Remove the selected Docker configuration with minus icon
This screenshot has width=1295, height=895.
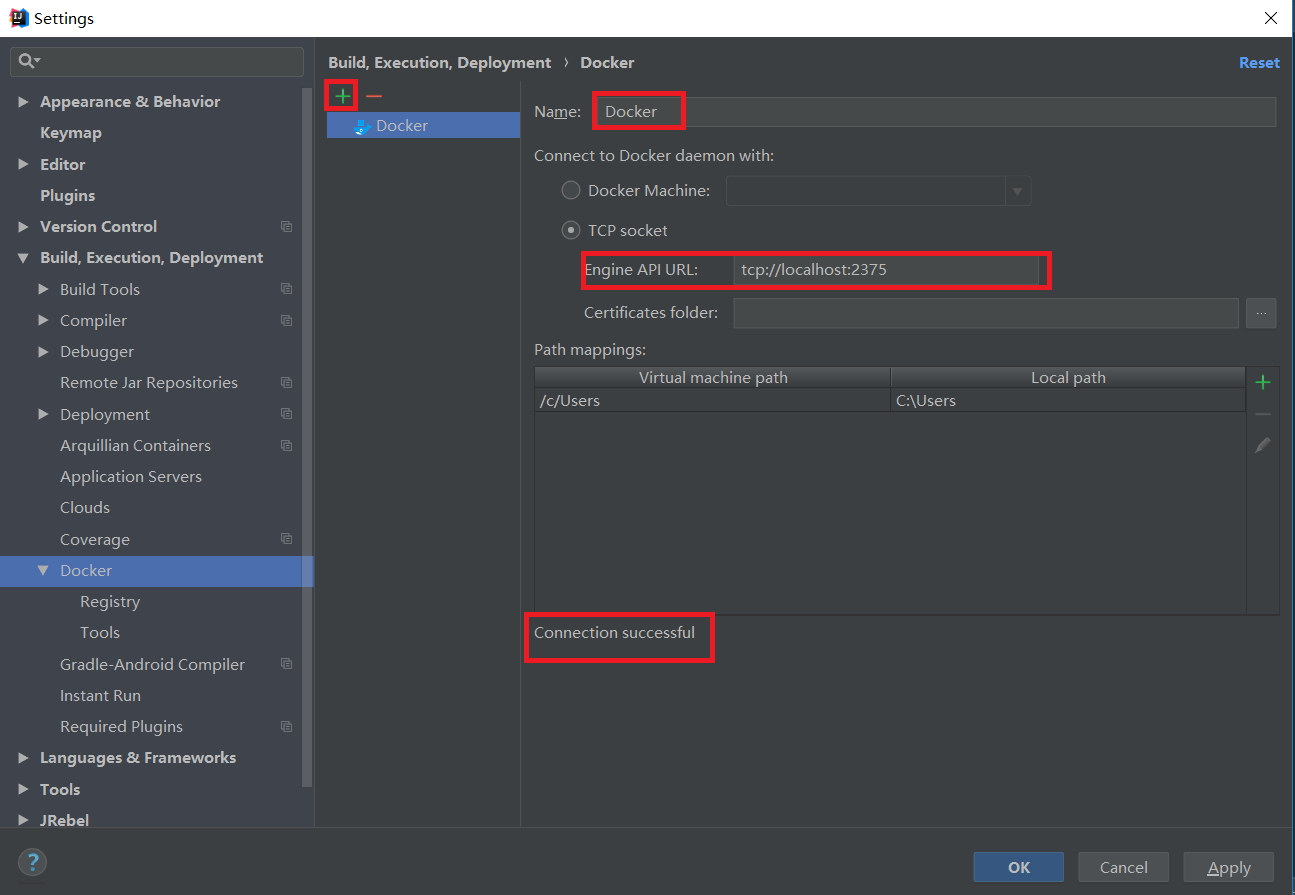pos(374,96)
